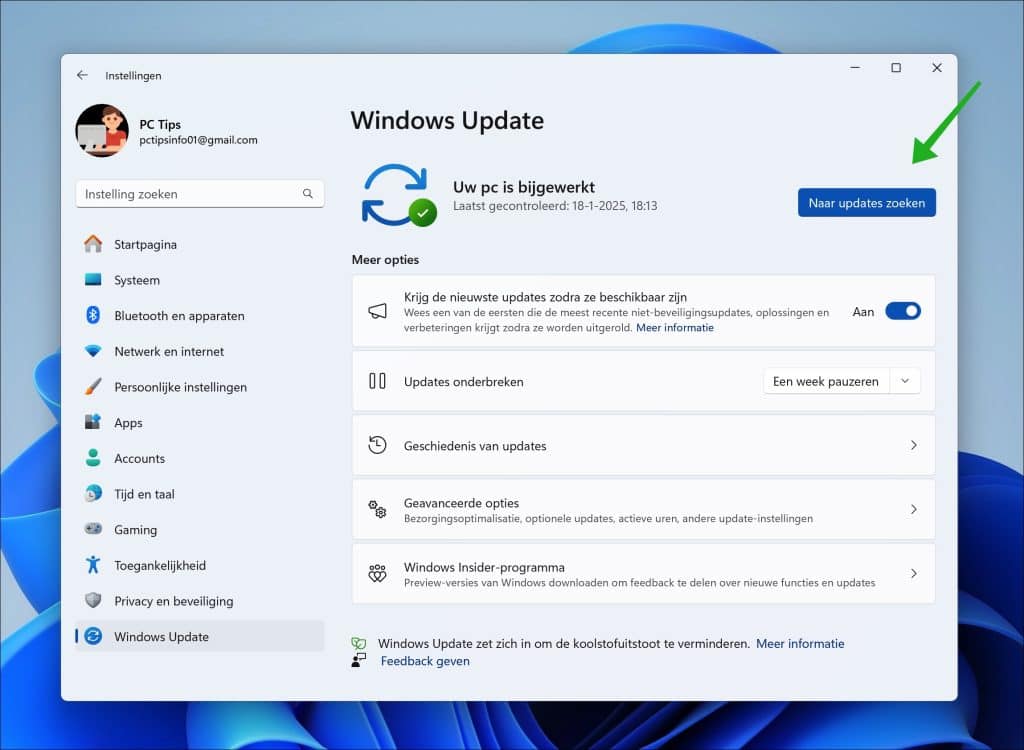Click the pause icon beside Updates onderbreken
Image resolution: width=1024 pixels, height=750 pixels.
coord(377,381)
